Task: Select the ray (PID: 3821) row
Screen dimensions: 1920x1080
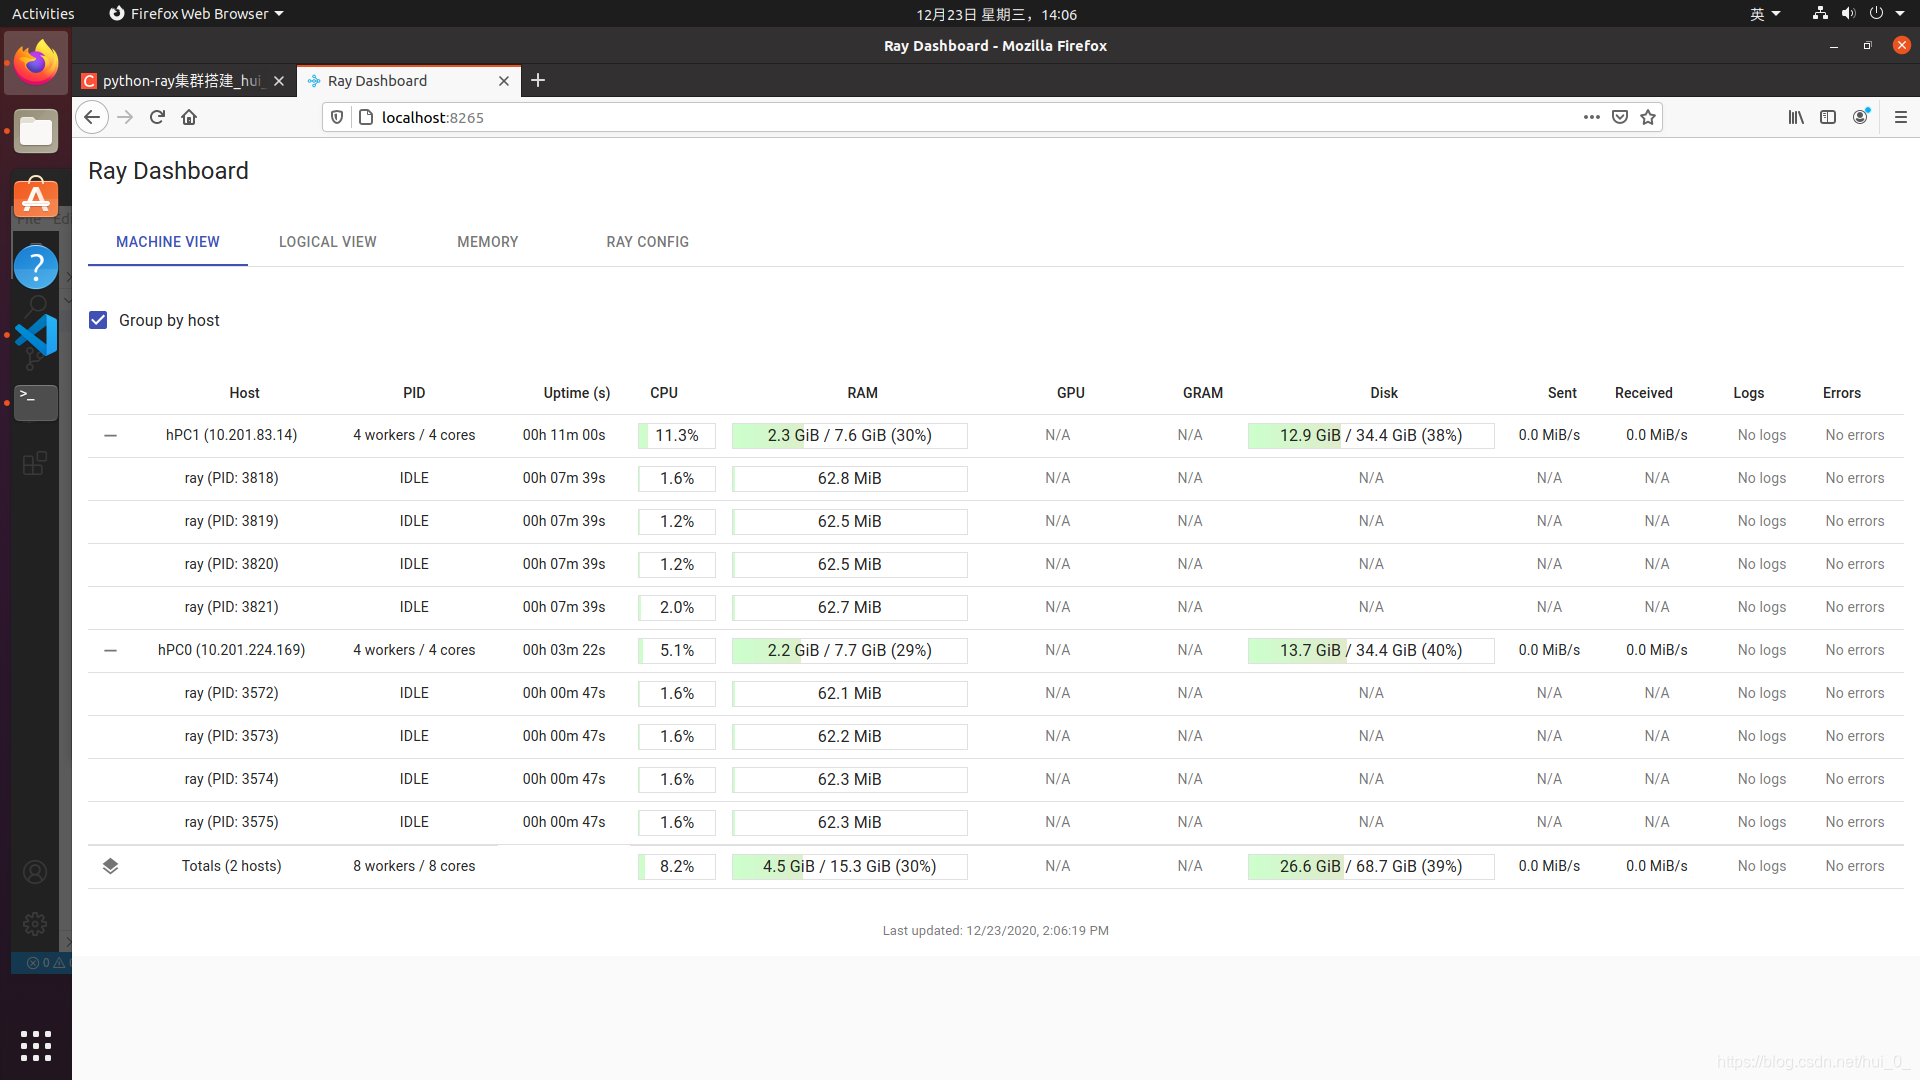Action: pos(995,607)
